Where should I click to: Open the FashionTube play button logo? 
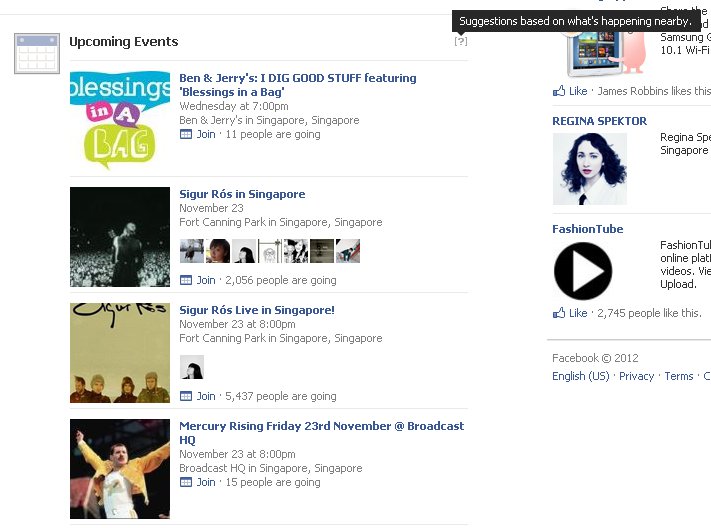(x=583, y=271)
